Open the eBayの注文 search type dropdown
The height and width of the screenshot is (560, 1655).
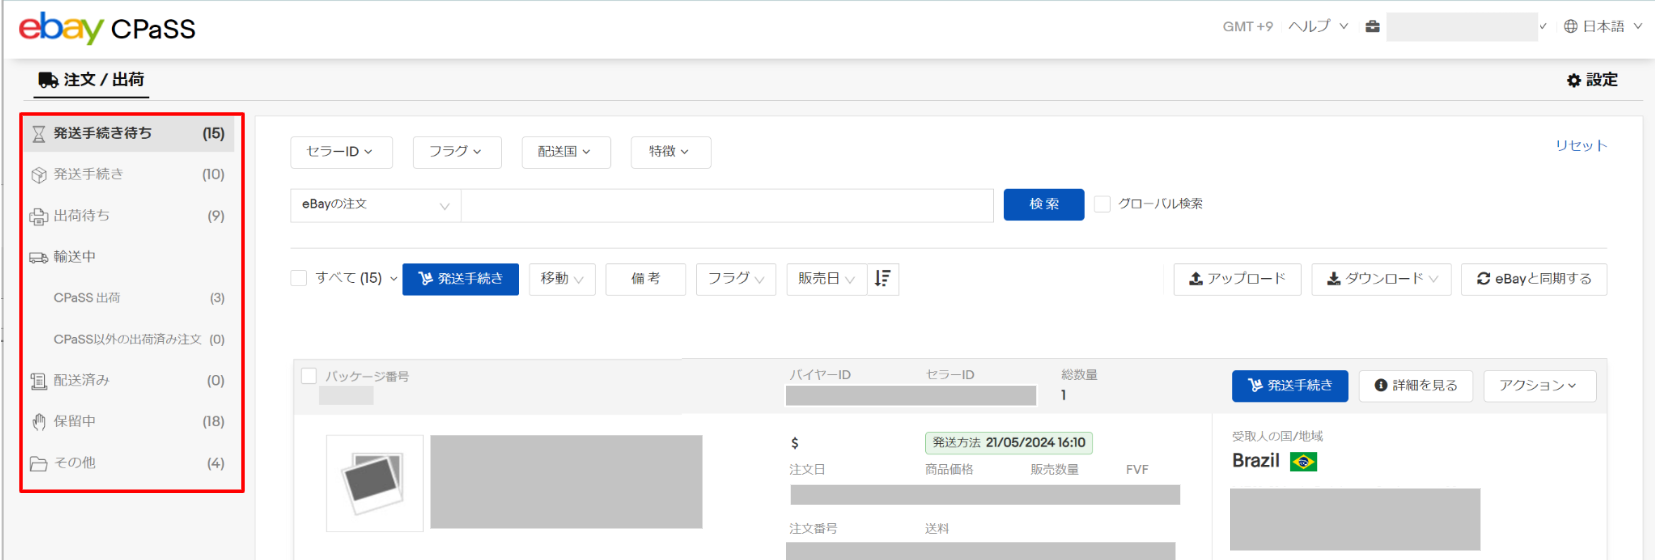coord(375,205)
